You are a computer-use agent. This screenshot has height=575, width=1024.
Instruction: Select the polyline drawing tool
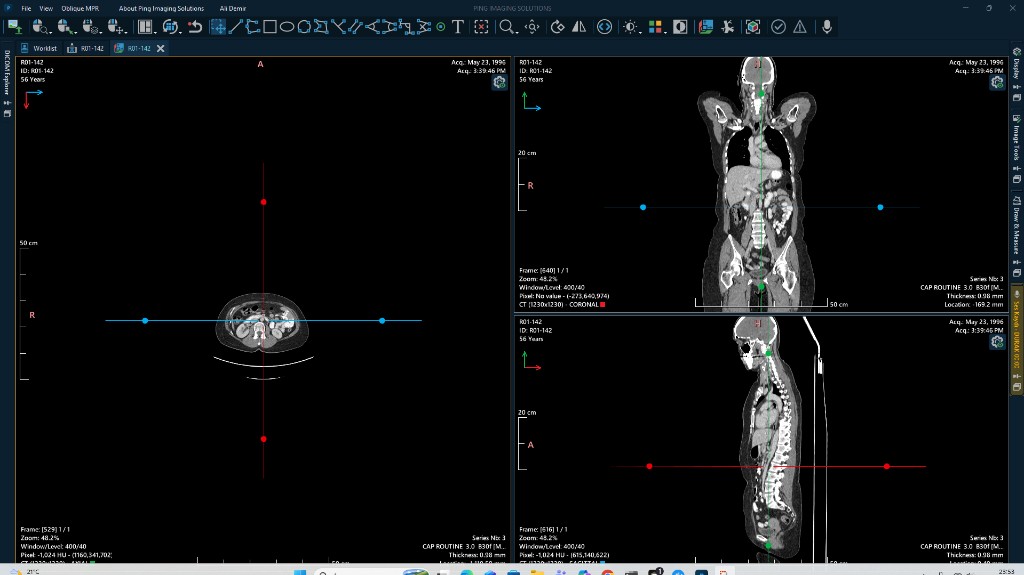(252, 27)
